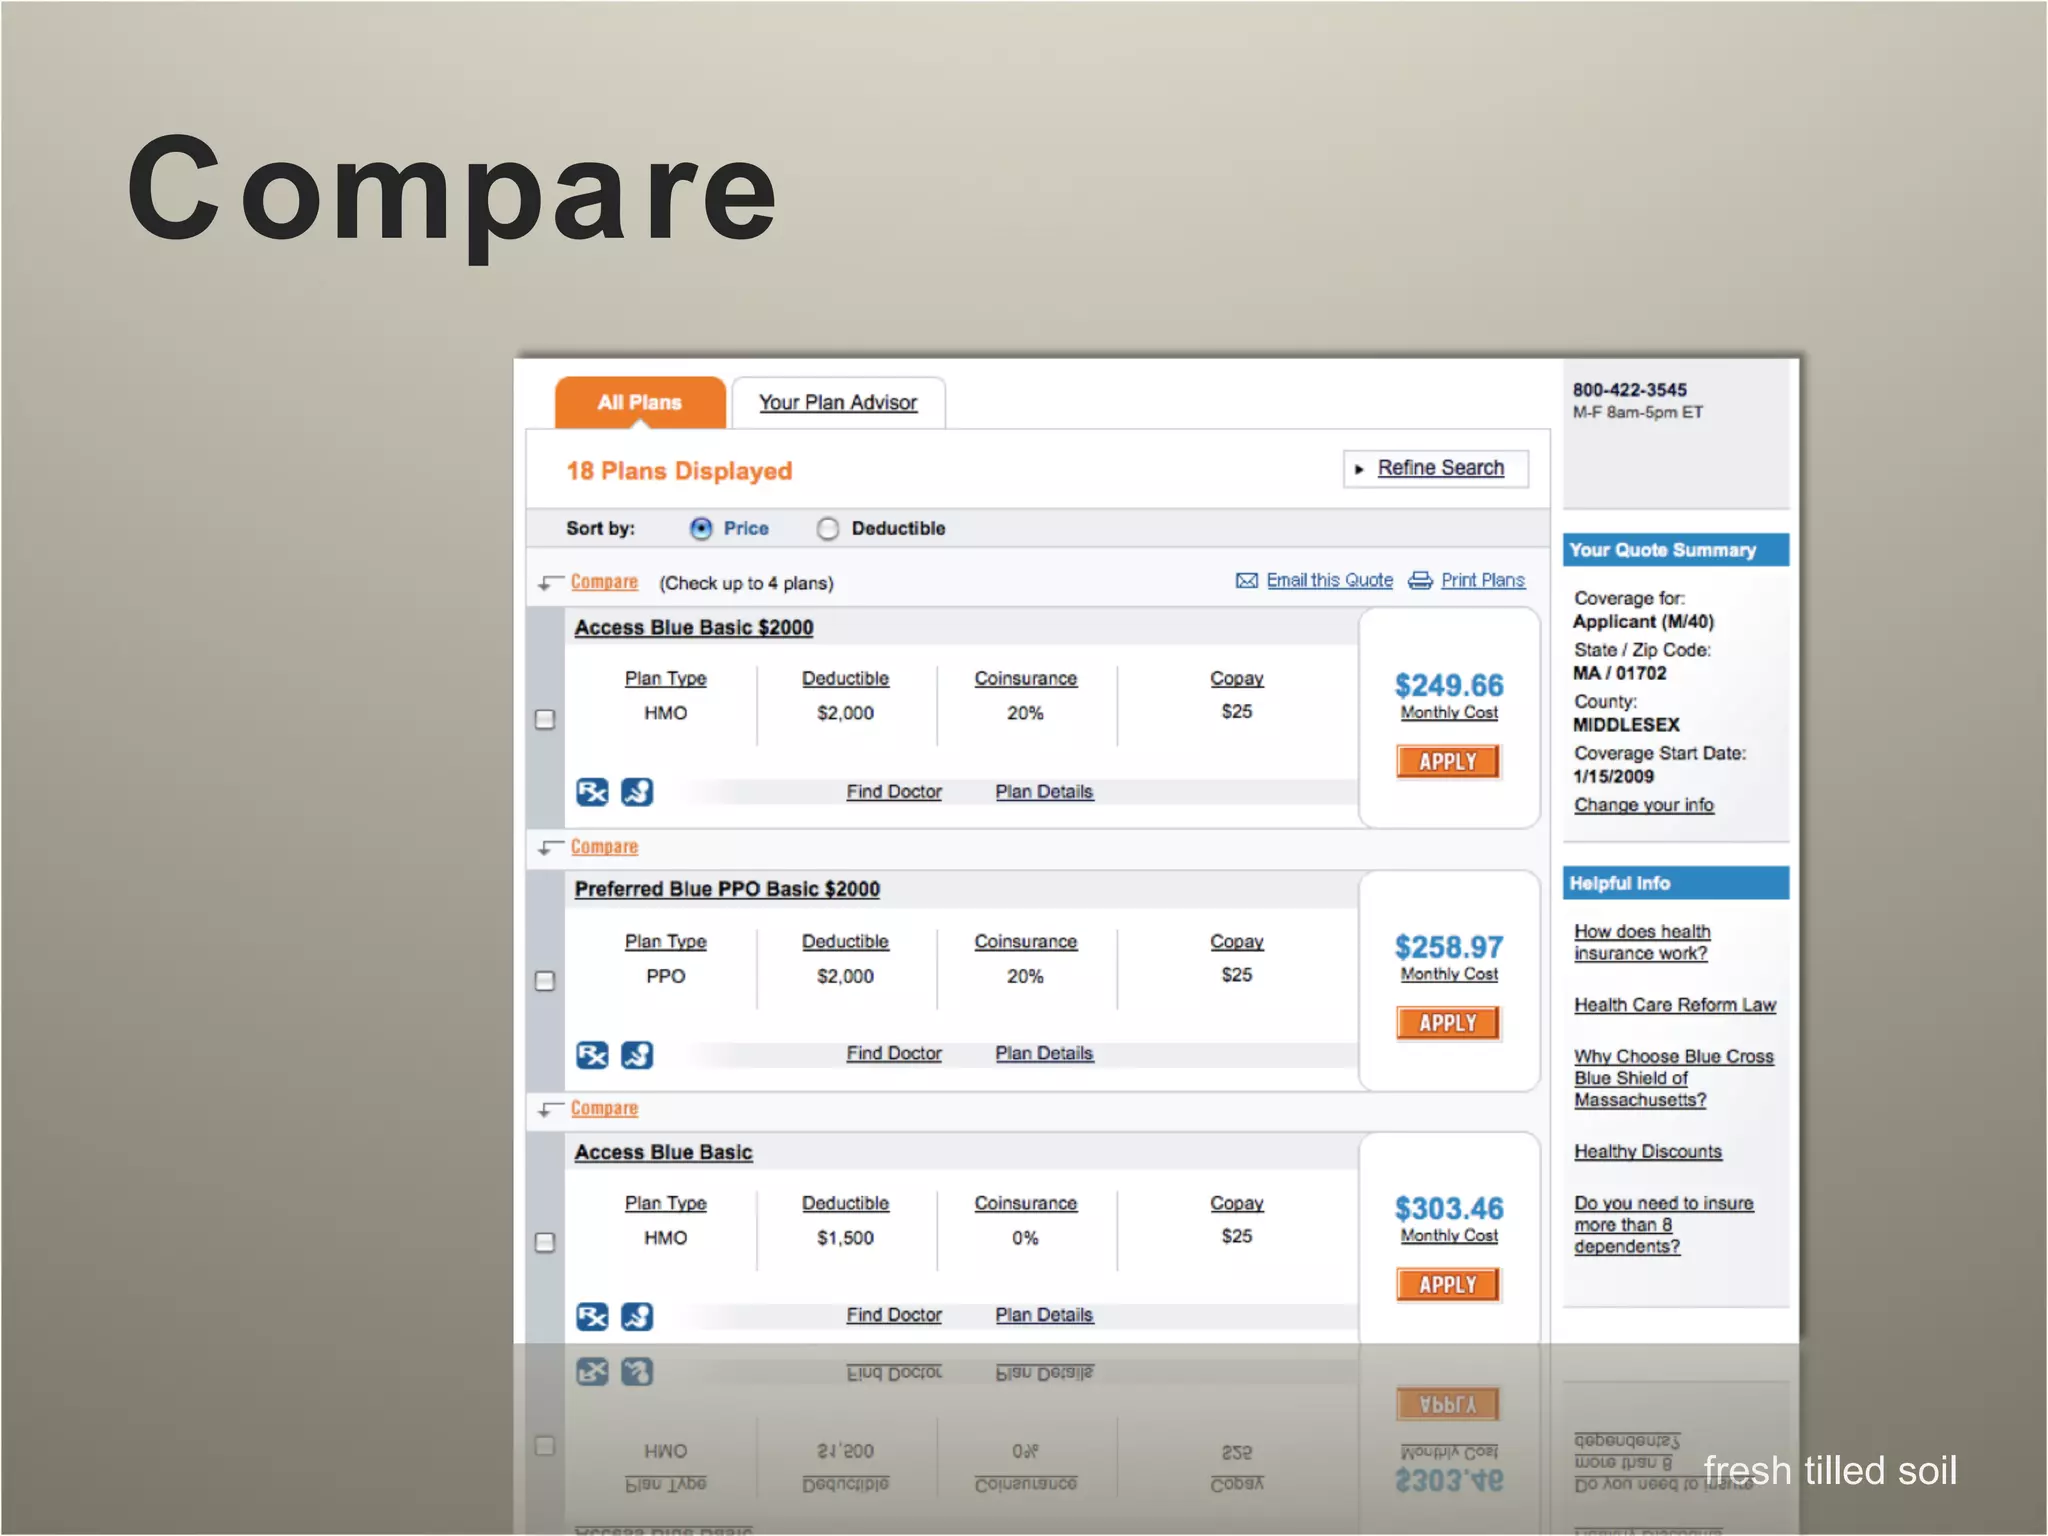The width and height of the screenshot is (2048, 1536).
Task: Click the maternity icon for Access Blue Basic $2000
Action: tap(637, 792)
